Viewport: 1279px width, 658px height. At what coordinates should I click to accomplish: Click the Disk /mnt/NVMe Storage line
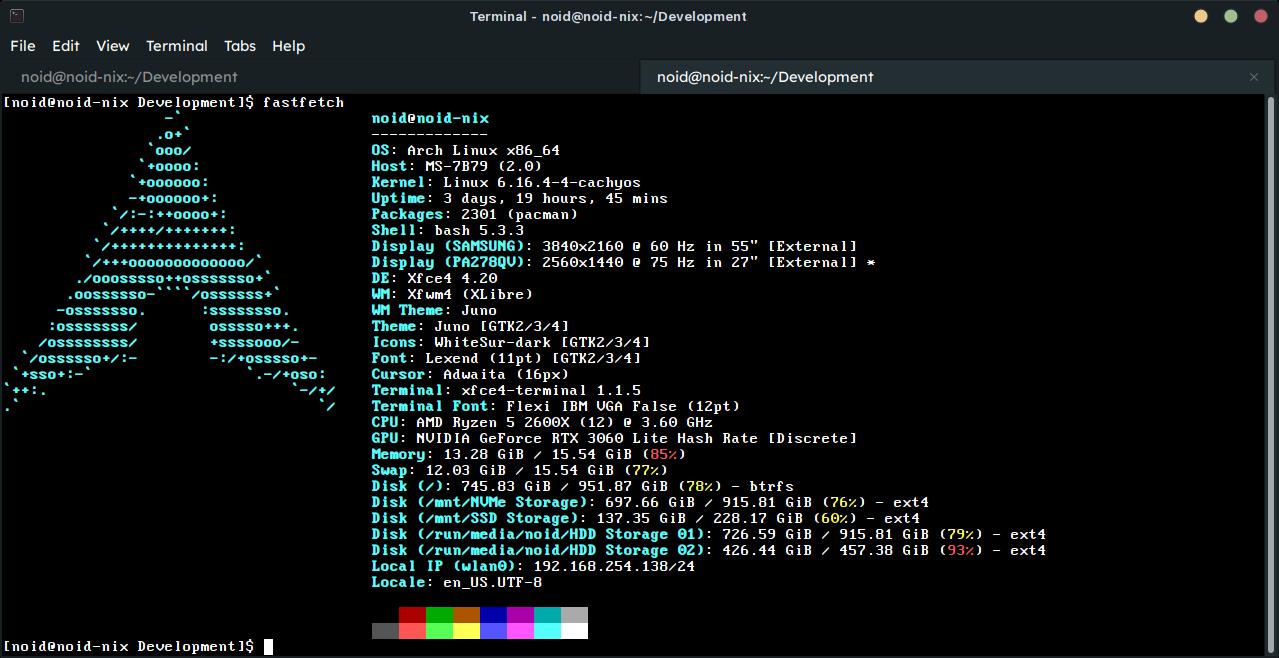coord(650,502)
